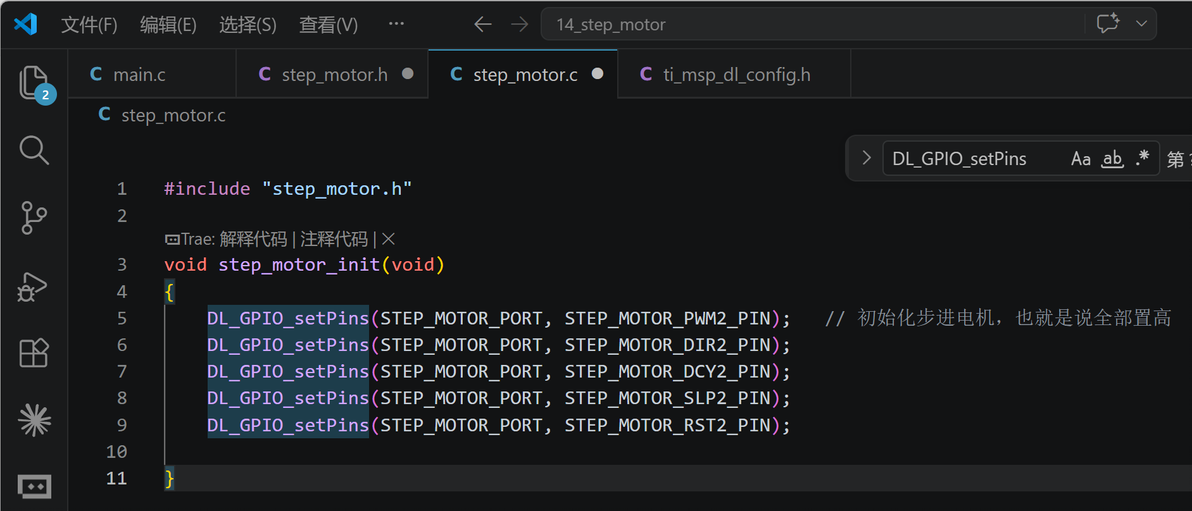The width and height of the screenshot is (1192, 511).
Task: Show more menus with the ellipsis
Action: [x=396, y=24]
